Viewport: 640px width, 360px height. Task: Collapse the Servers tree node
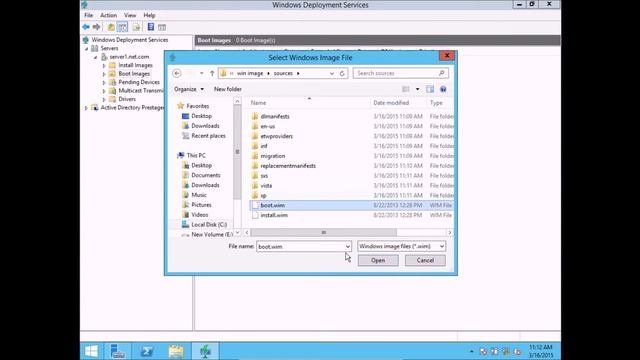87,49
